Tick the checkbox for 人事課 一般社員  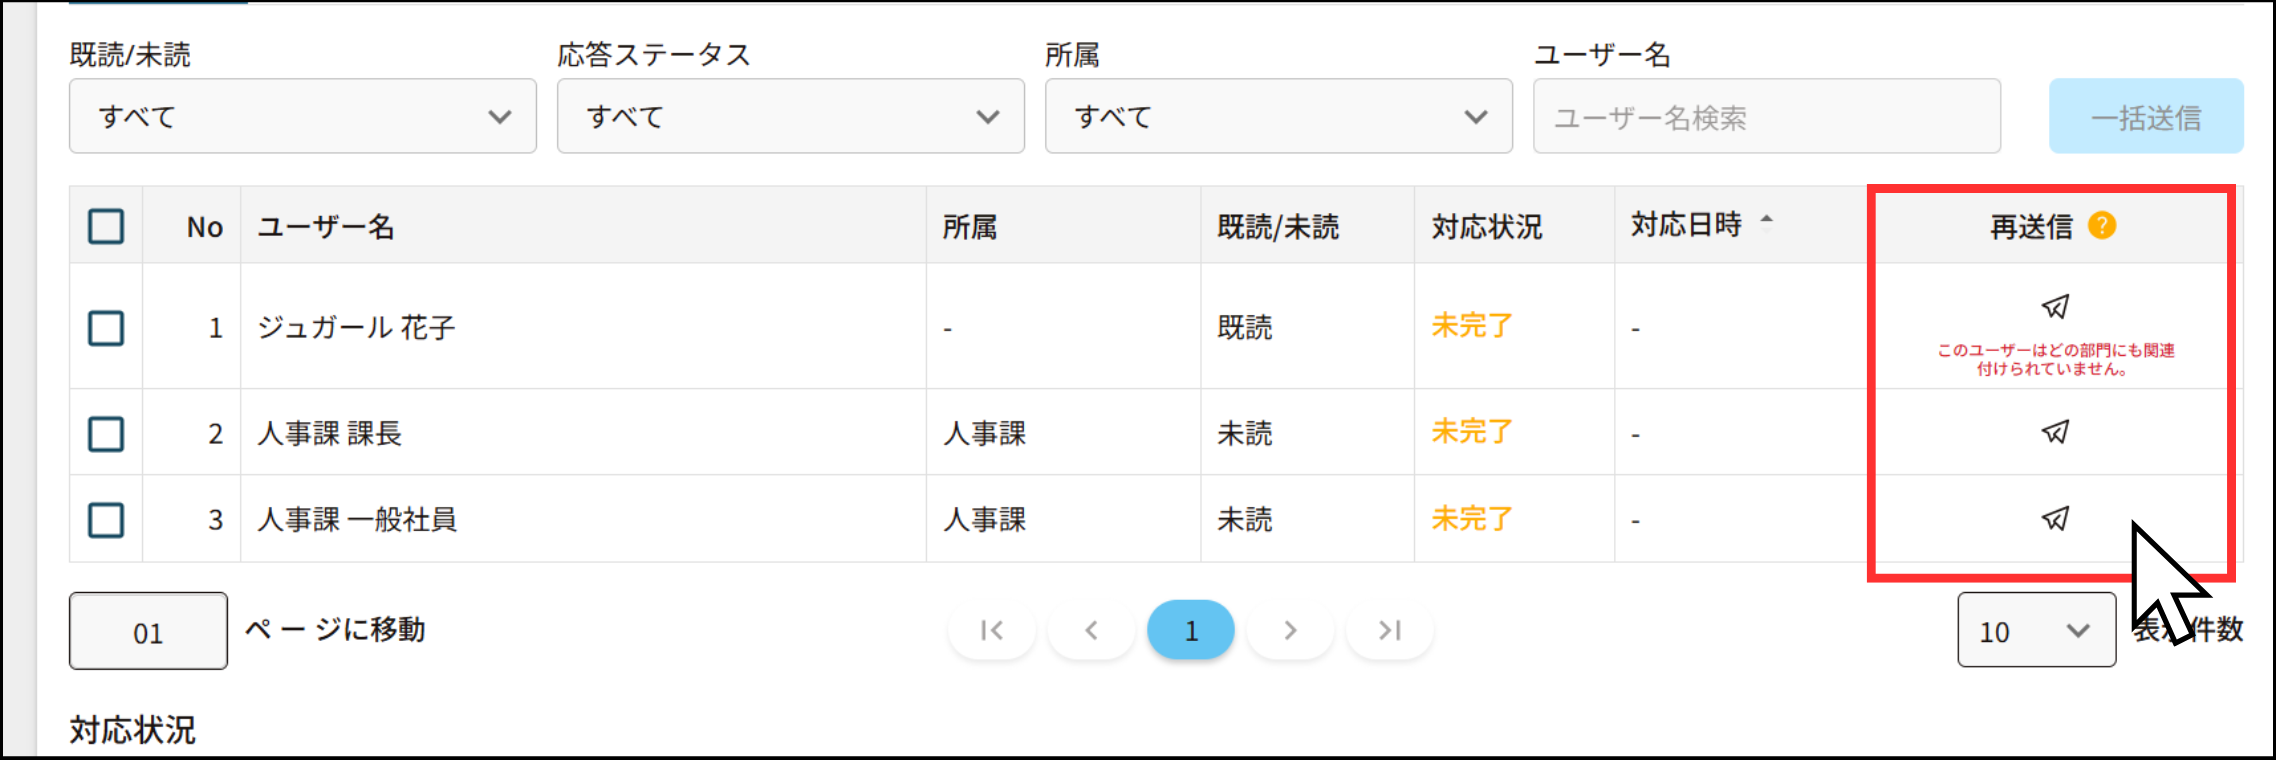coord(106,520)
